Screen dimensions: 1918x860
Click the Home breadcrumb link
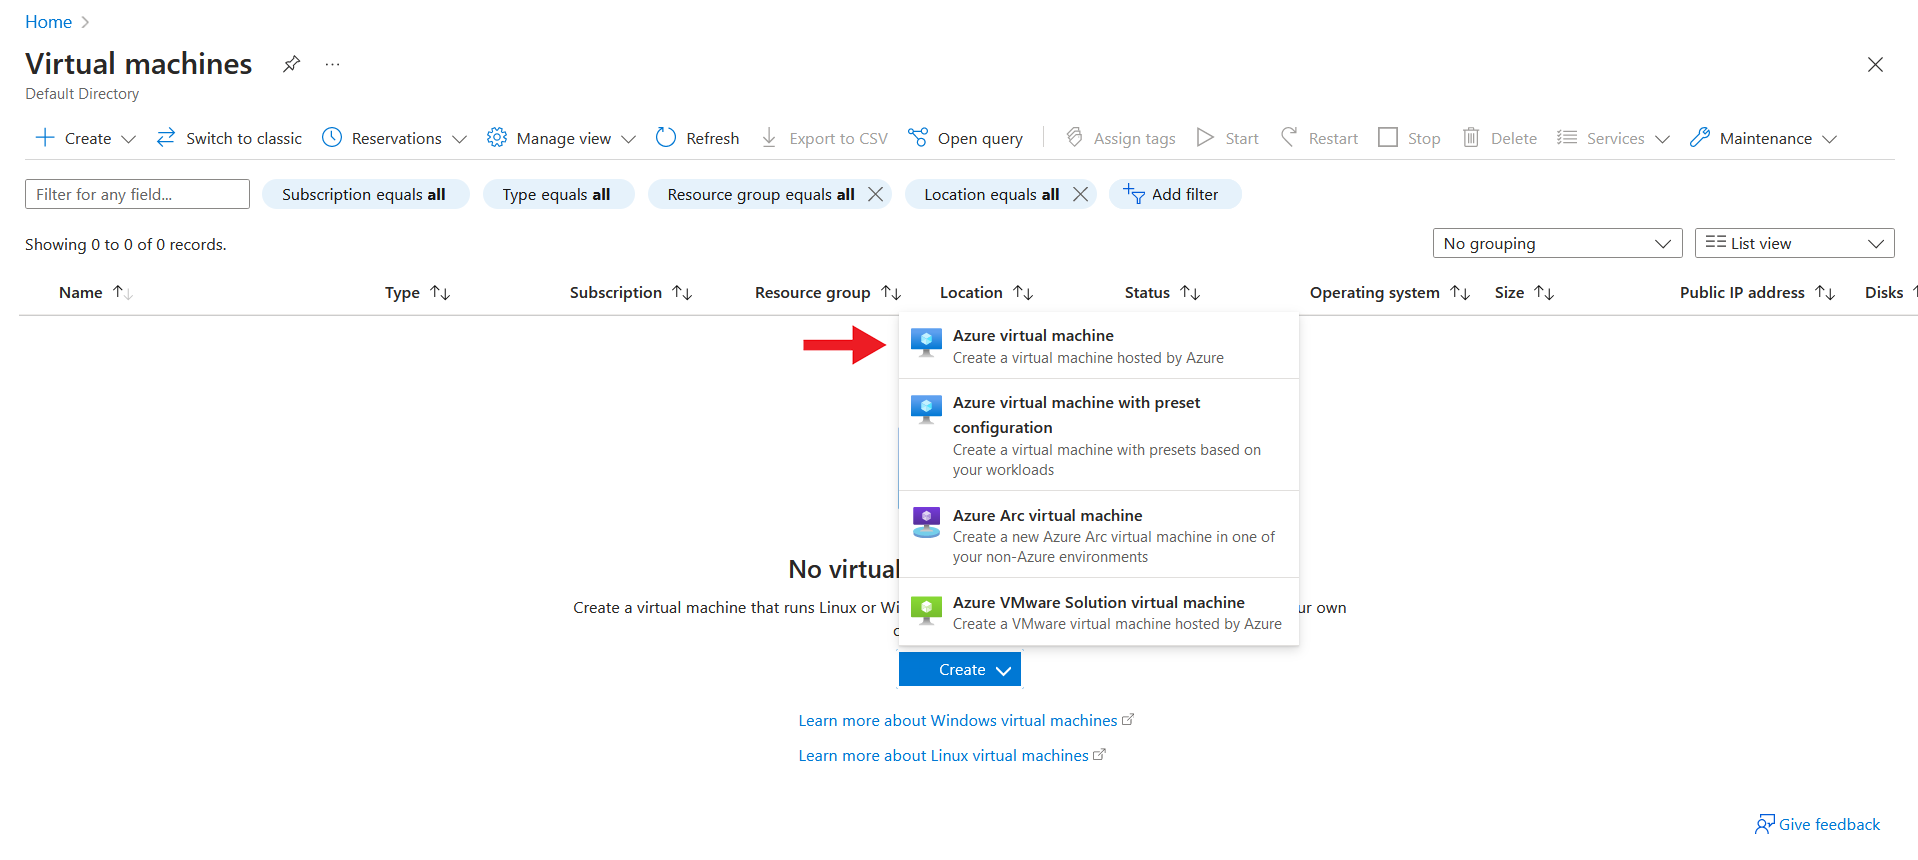coord(48,22)
